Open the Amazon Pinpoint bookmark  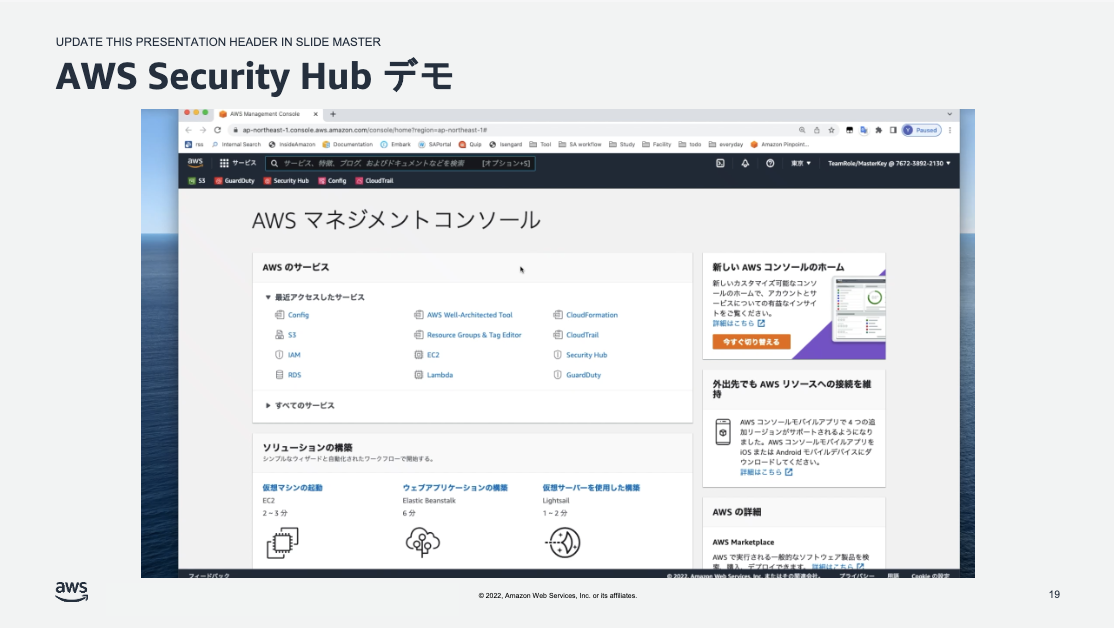click(x=779, y=144)
